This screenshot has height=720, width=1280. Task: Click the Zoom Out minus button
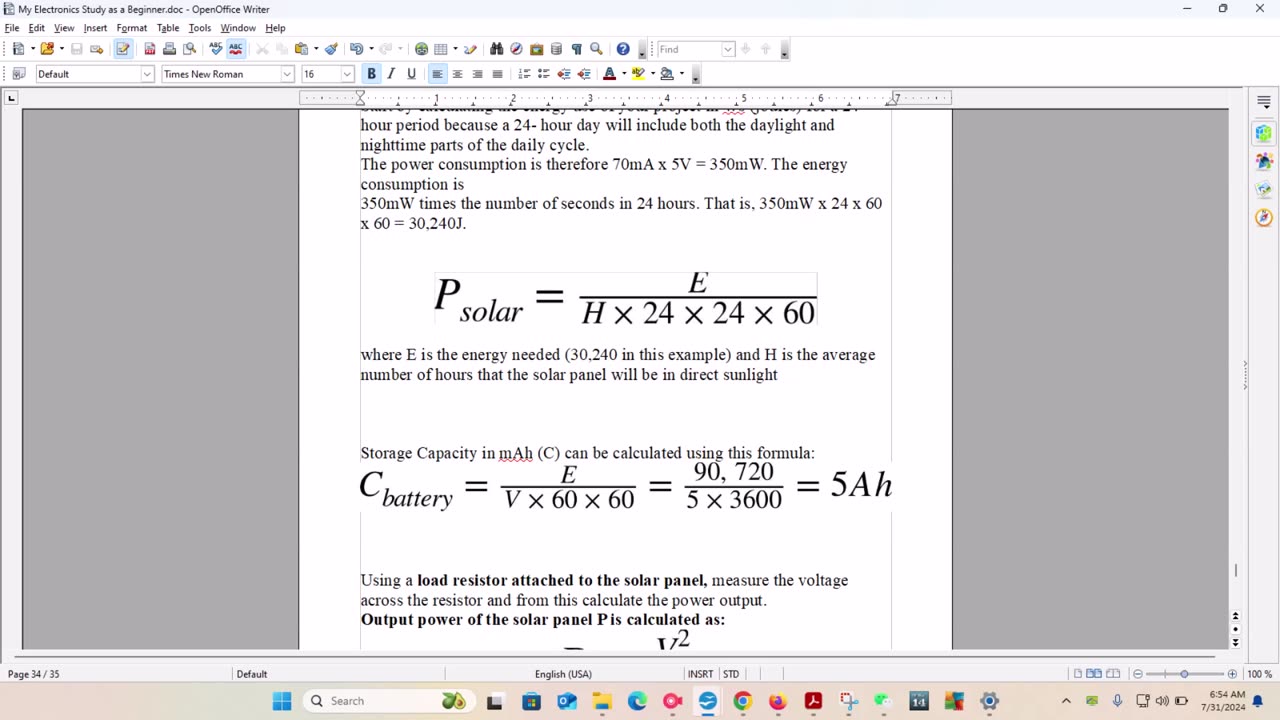[x=1137, y=674]
